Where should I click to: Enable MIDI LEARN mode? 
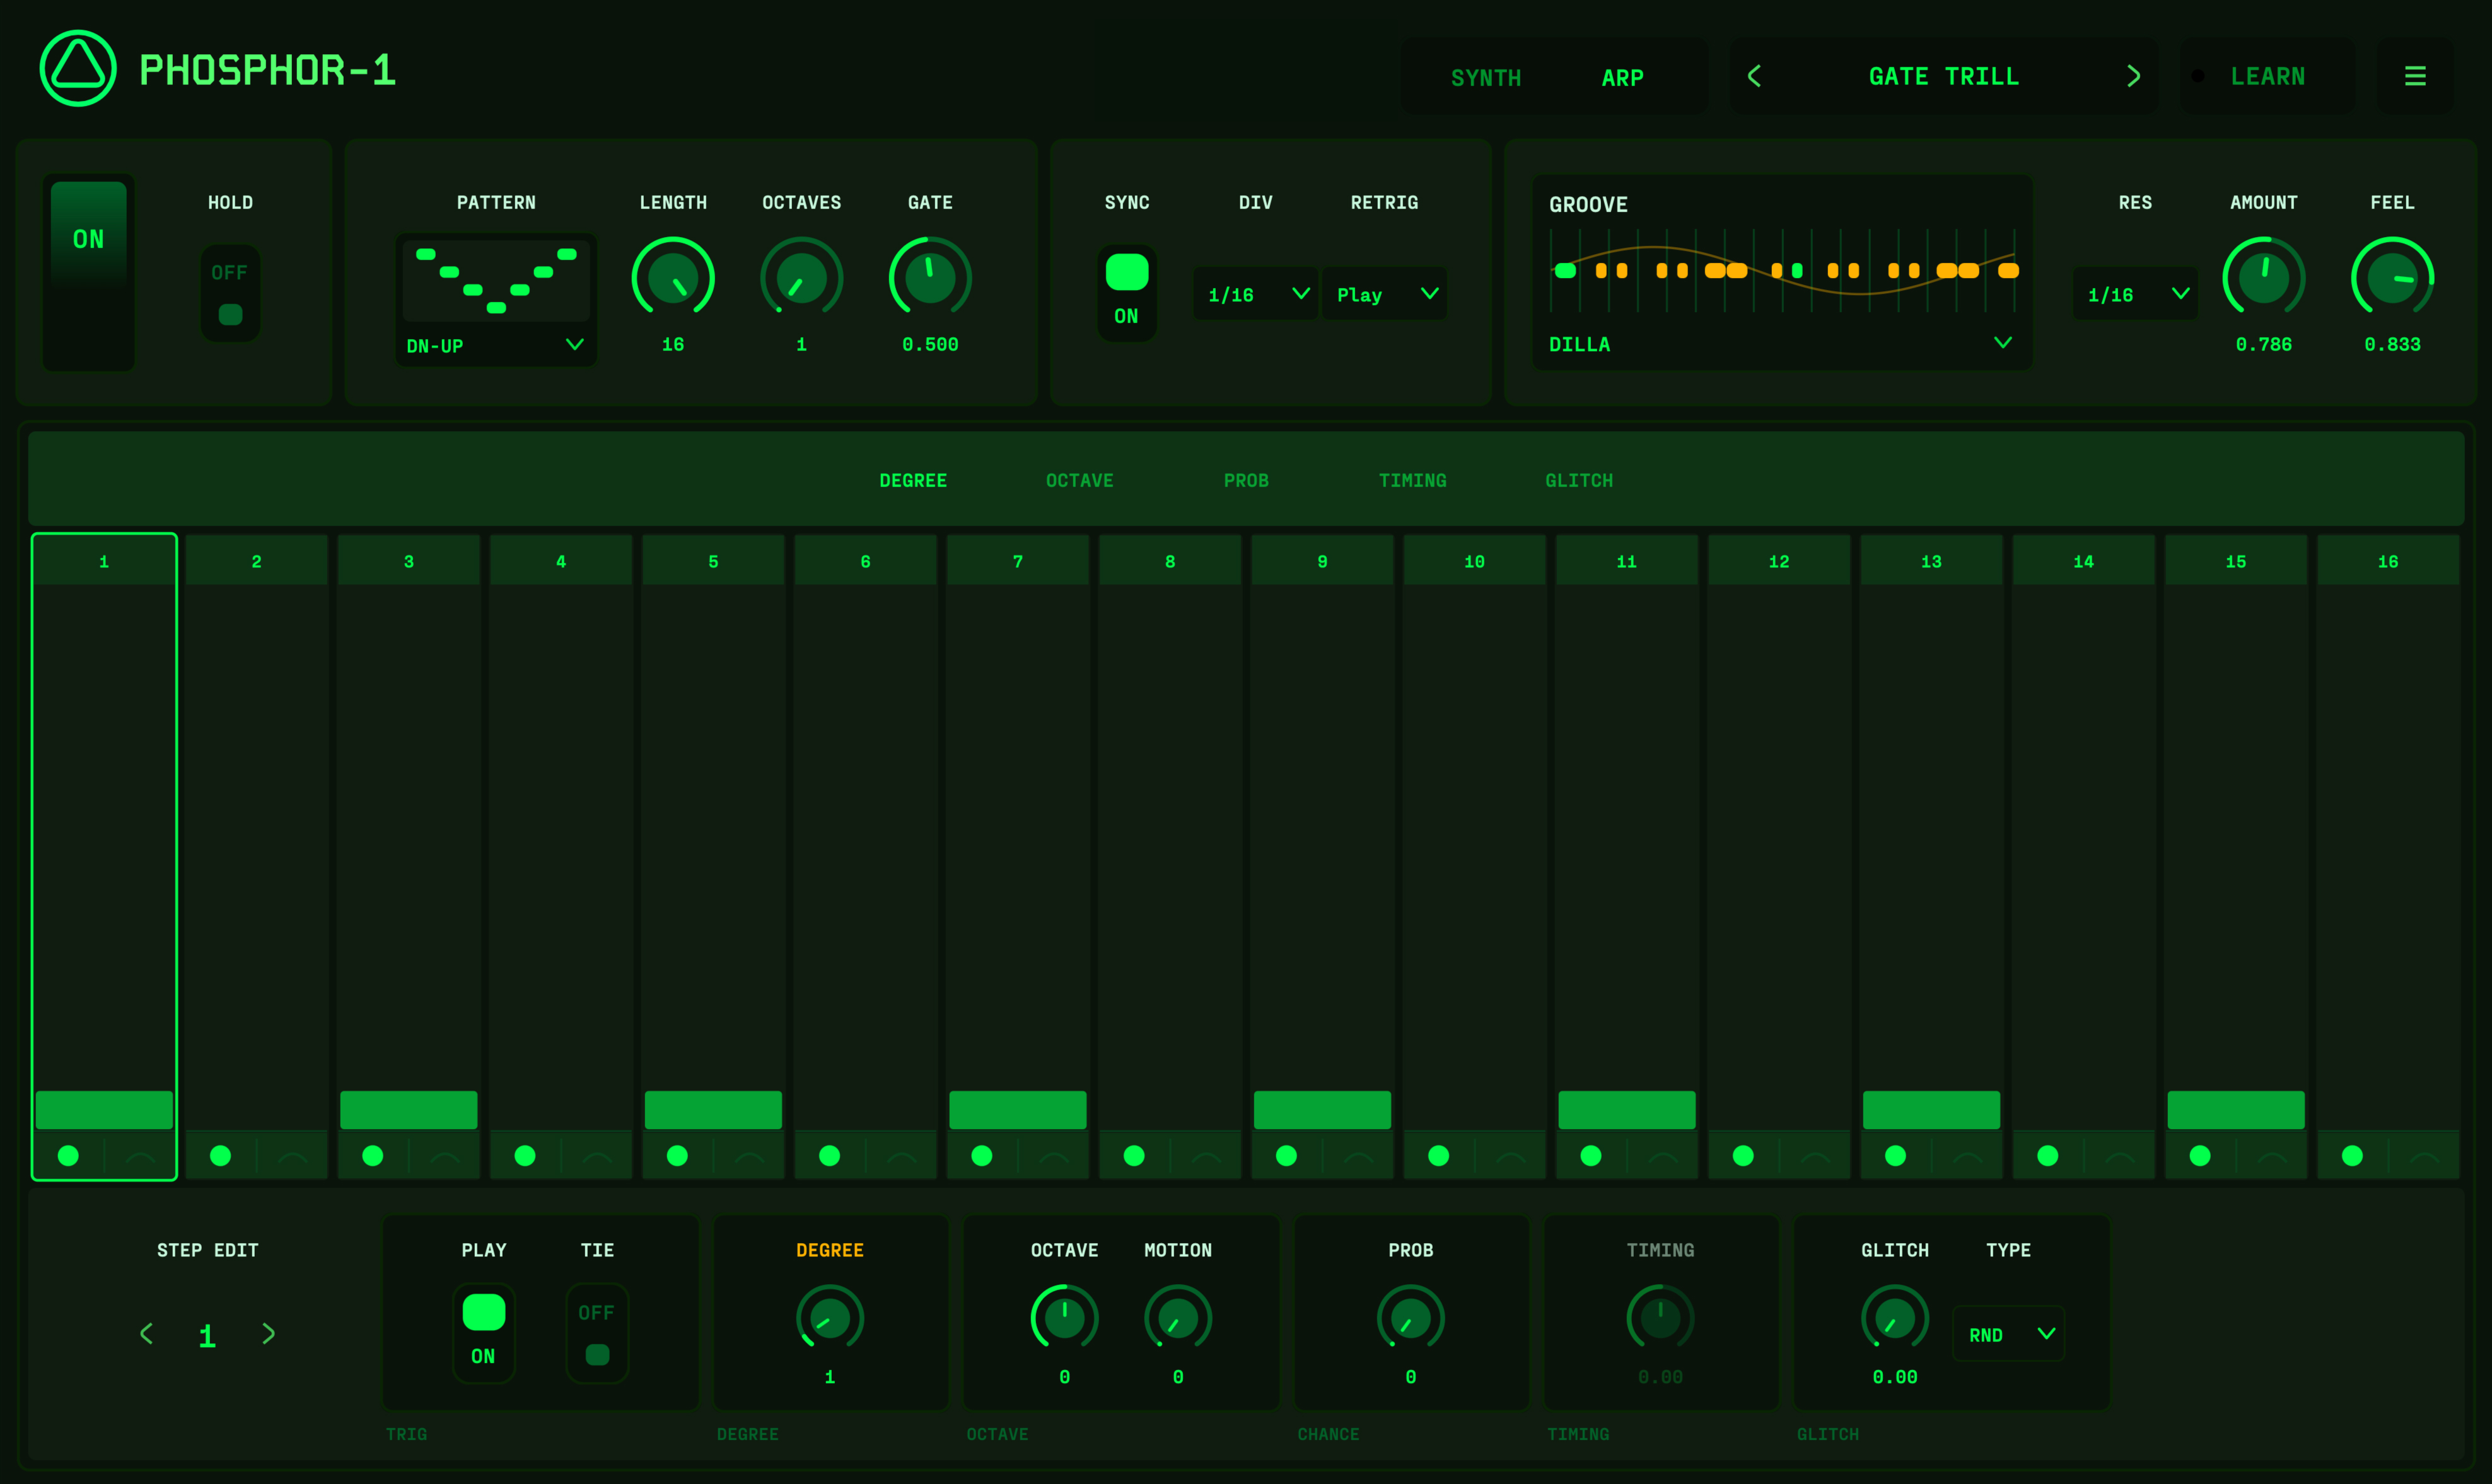(2267, 76)
